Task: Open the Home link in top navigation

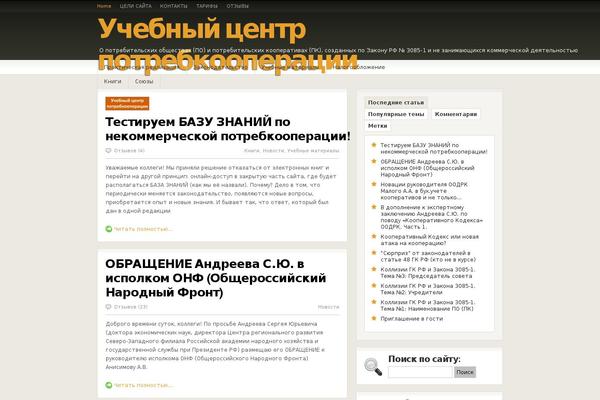Action: coord(104,6)
